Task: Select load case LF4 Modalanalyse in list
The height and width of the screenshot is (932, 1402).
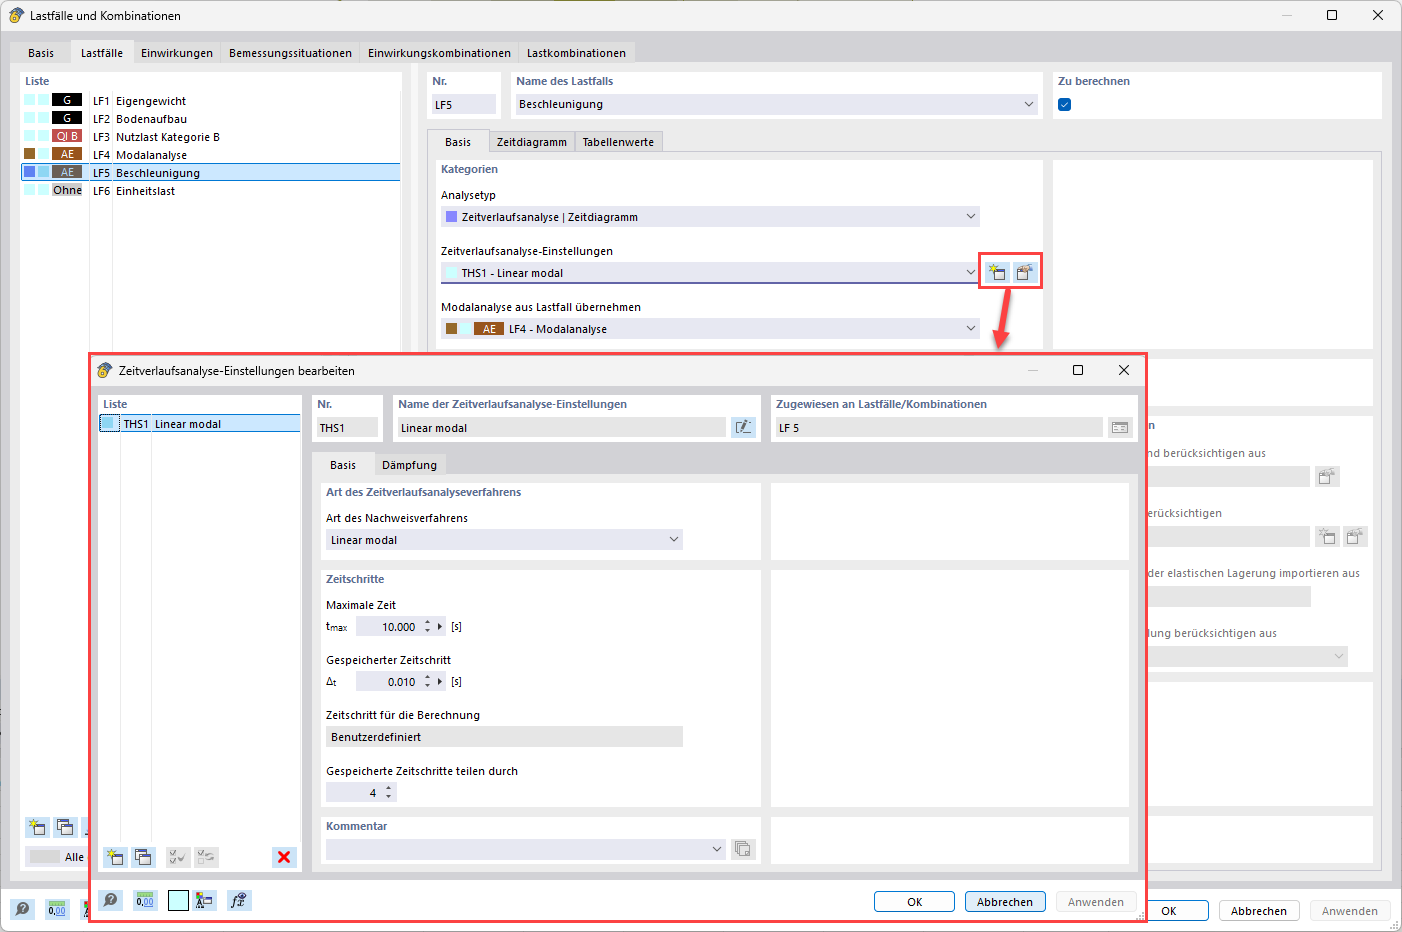Action: (211, 155)
